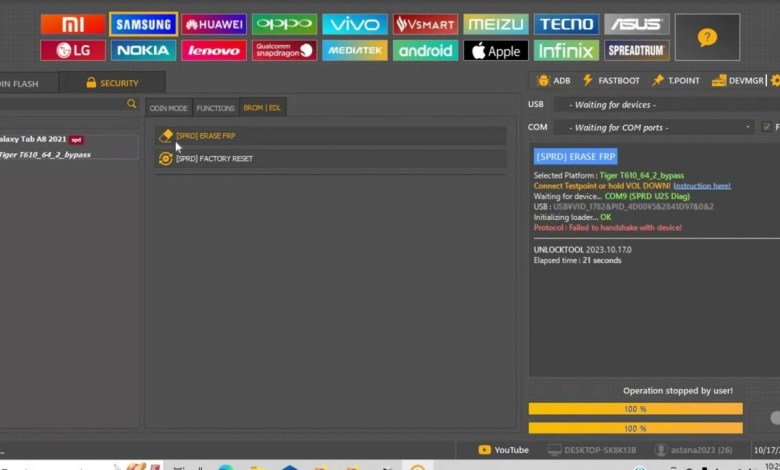Open the Fastboot tool
780x470 pixels.
[x=611, y=81]
